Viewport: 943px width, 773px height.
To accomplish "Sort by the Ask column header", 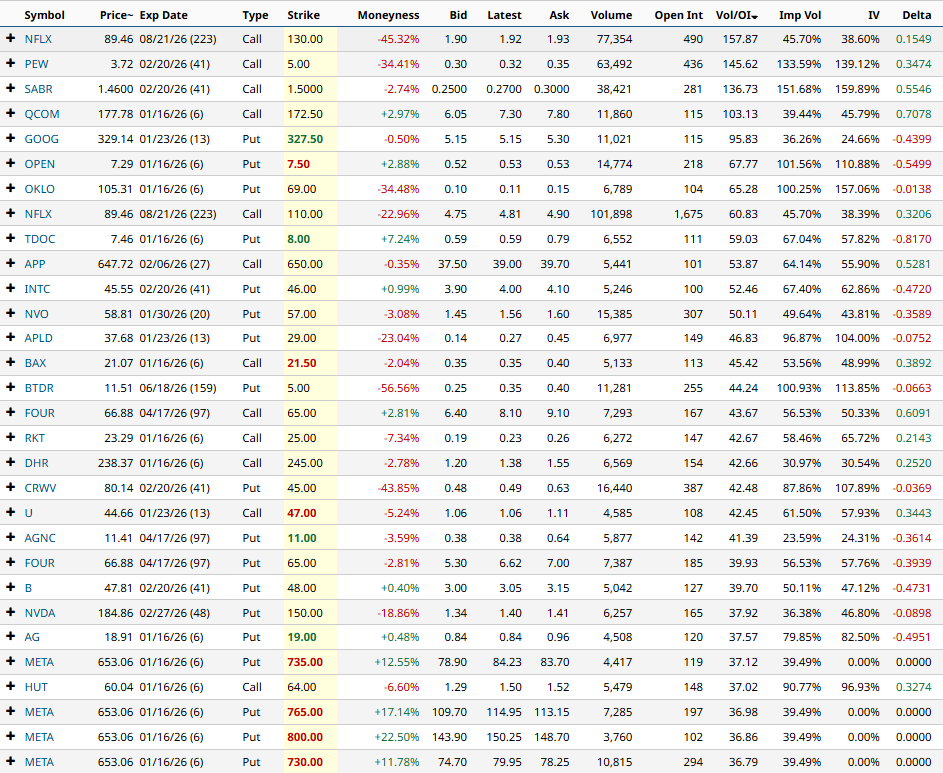I will pos(559,15).
